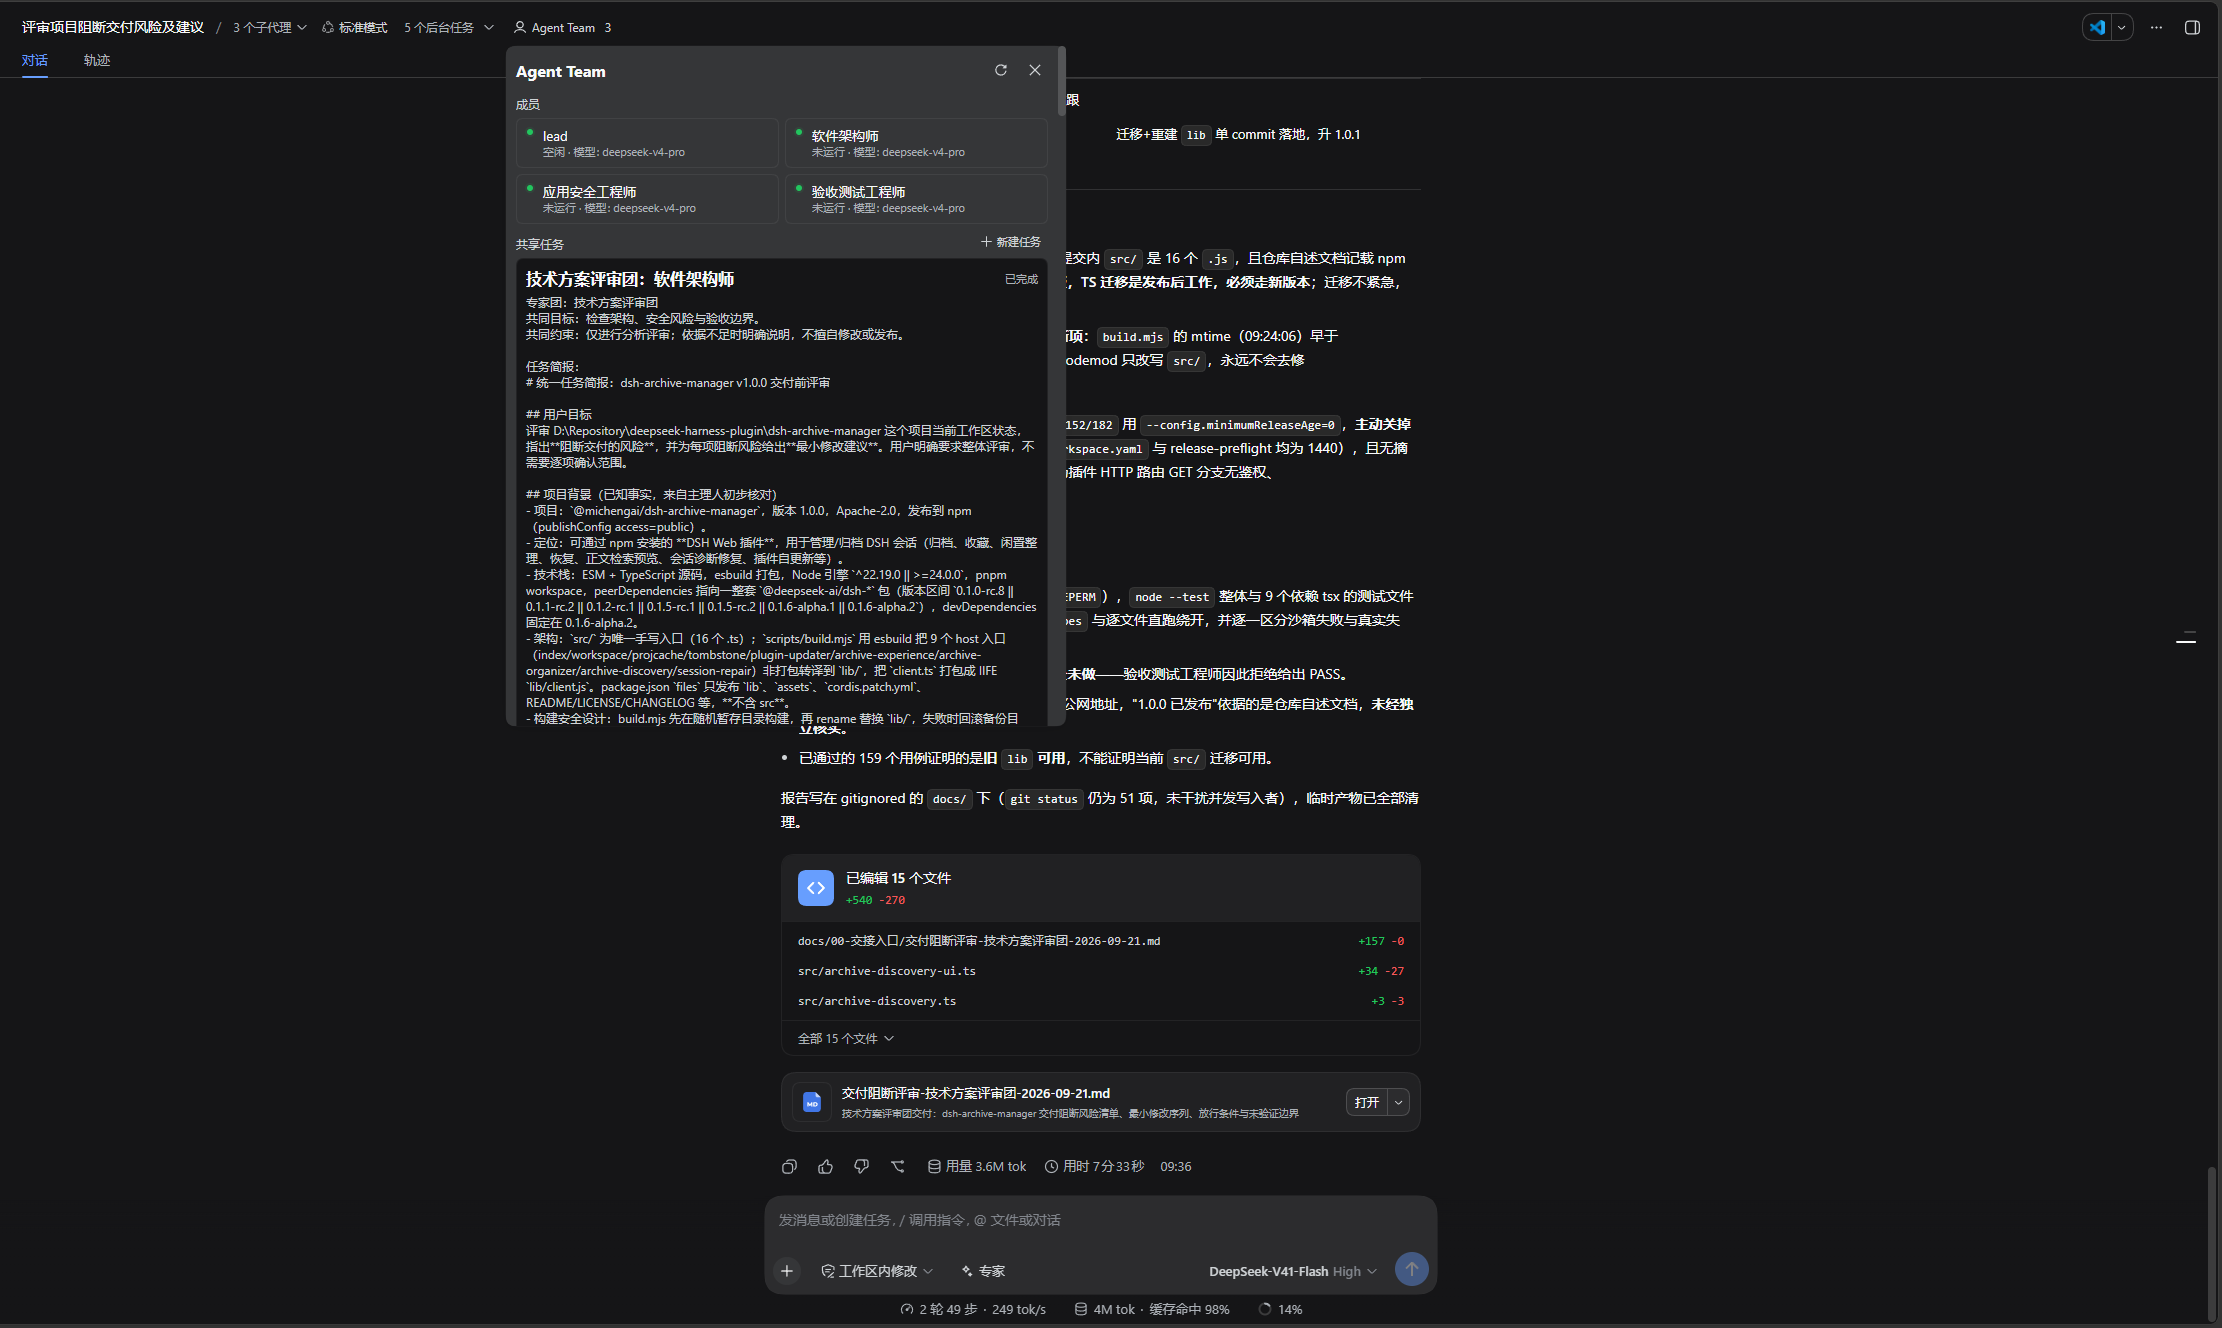Screen dimensions: 2222x1328
Task: Toggle the 专家 expert mode
Action: point(983,1270)
